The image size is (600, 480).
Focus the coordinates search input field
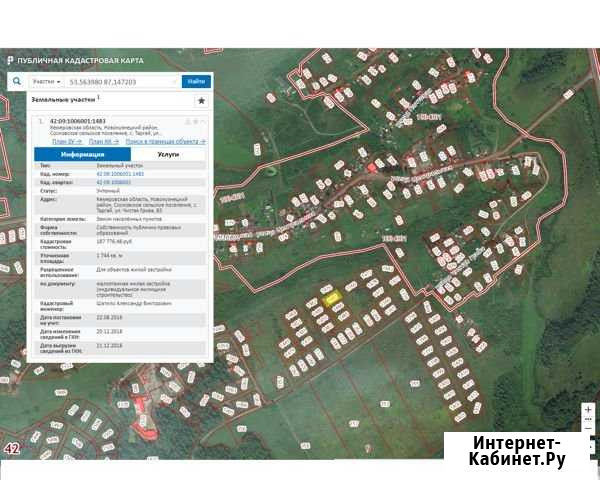[x=121, y=82]
